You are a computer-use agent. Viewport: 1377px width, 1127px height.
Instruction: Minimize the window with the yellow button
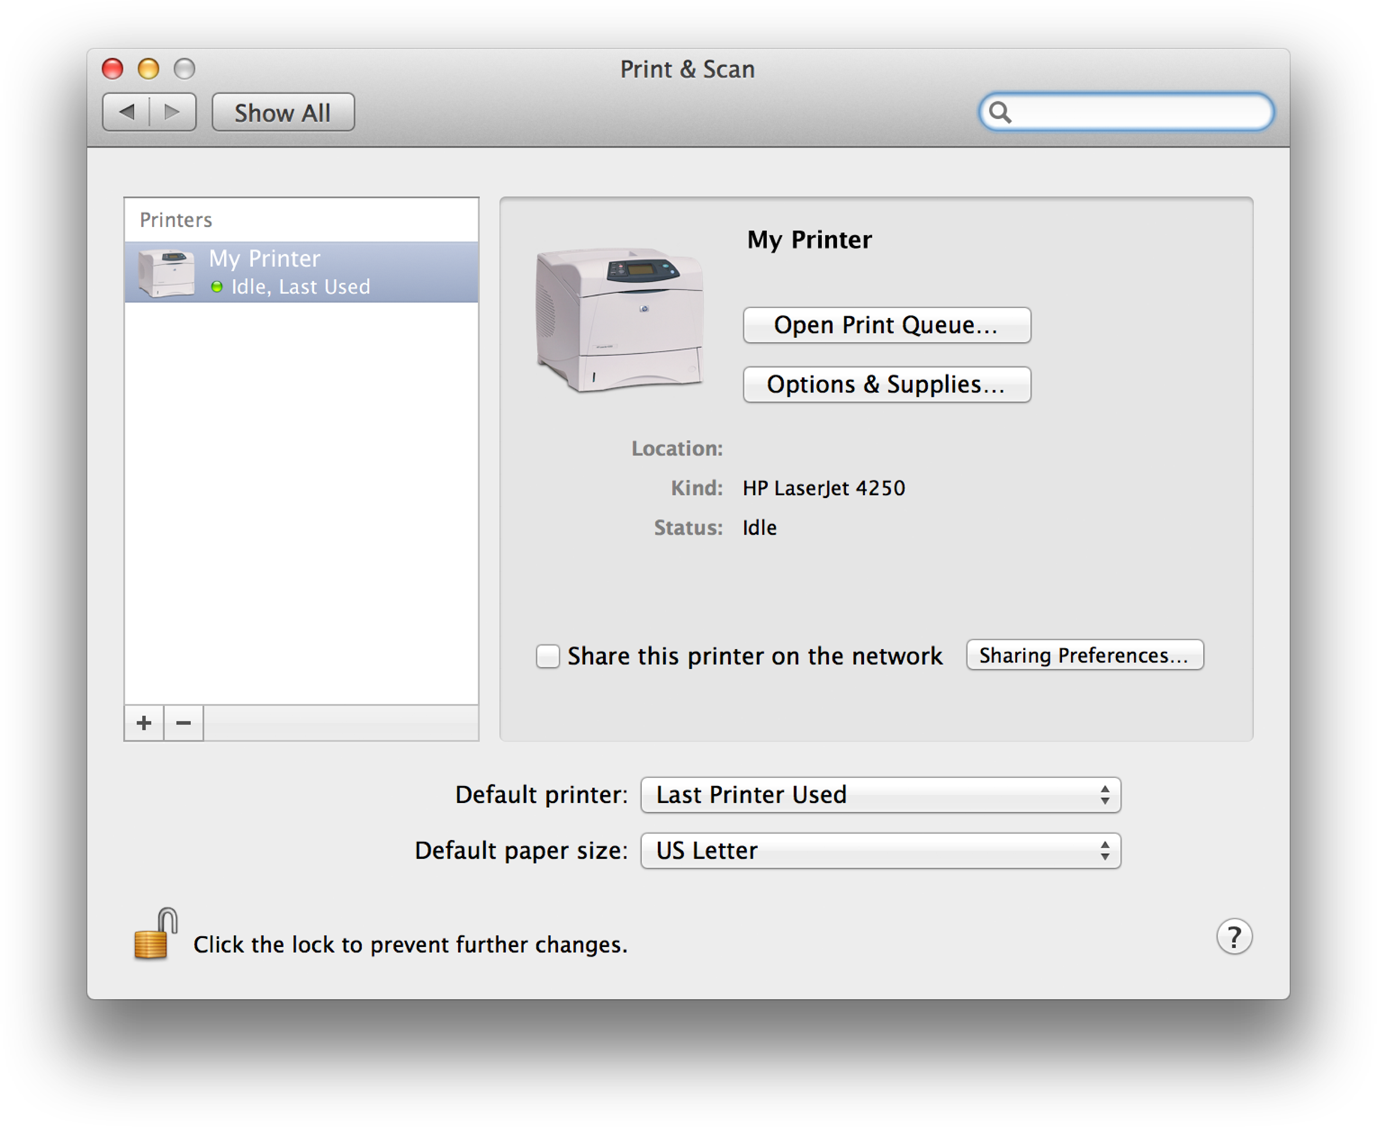(x=149, y=69)
